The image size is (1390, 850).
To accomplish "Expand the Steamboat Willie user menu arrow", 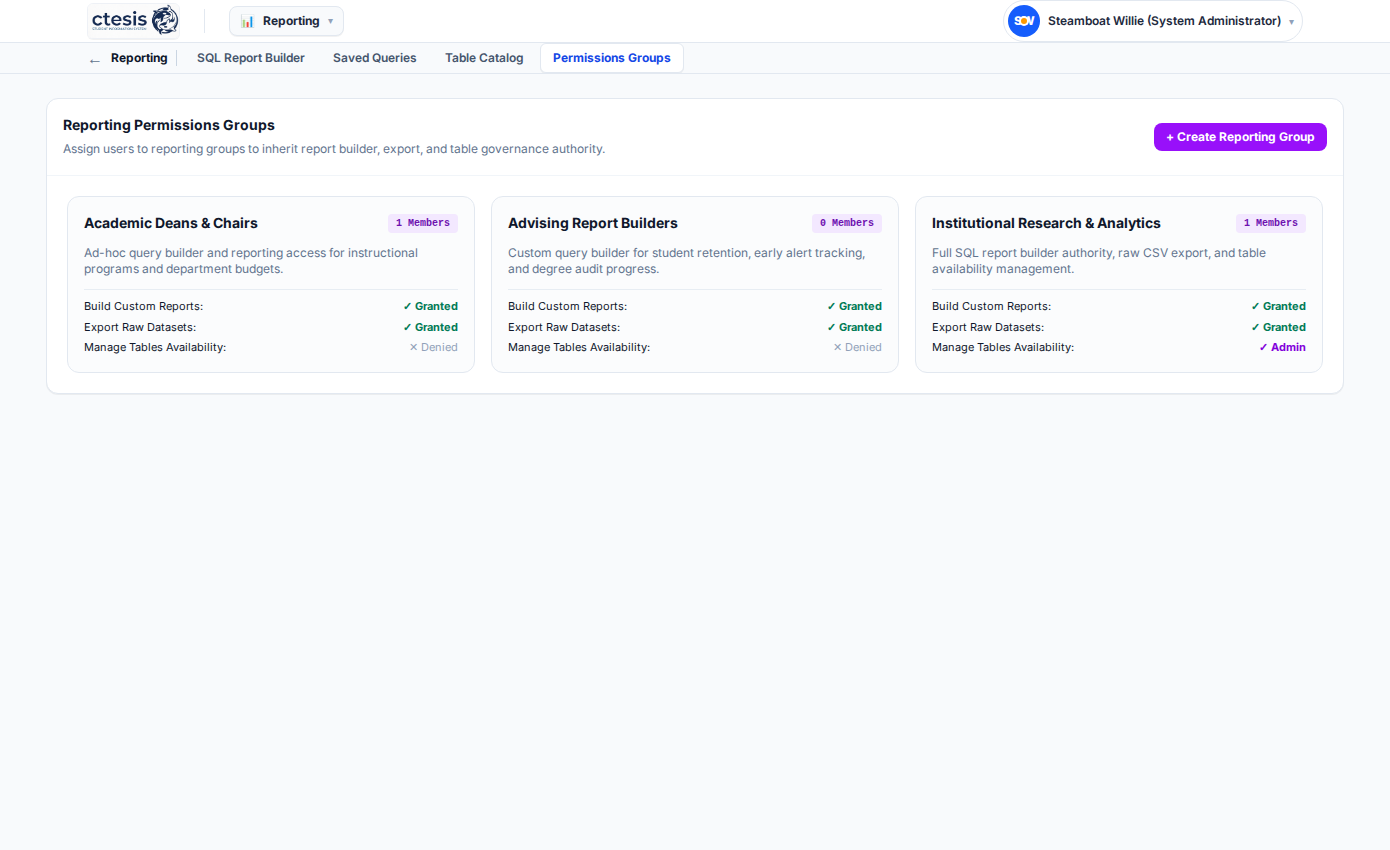I will click(1291, 22).
